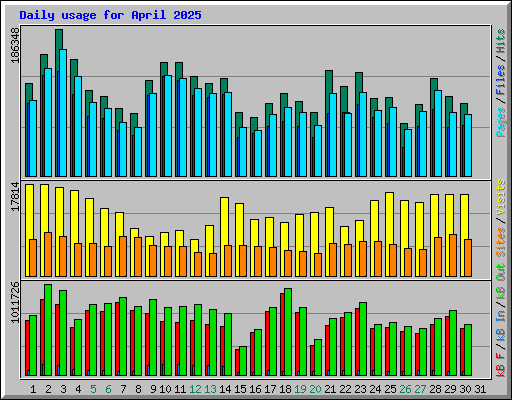The height and width of the screenshot is (400, 512).
Task: Click the Sites legend label
Action: coord(501,242)
